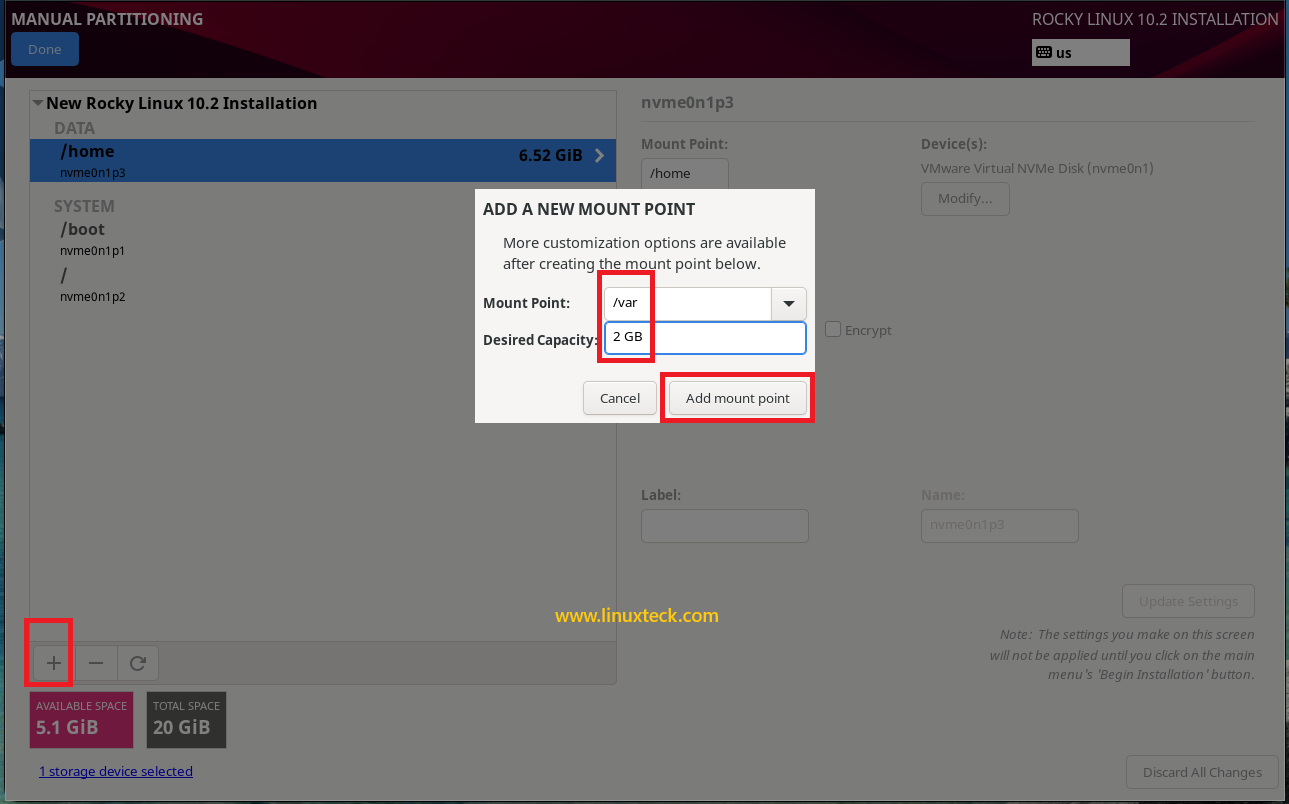Screen dimensions: 1289x804
Task: Open the us keyboard layout indicator
Action: pos(1080,52)
